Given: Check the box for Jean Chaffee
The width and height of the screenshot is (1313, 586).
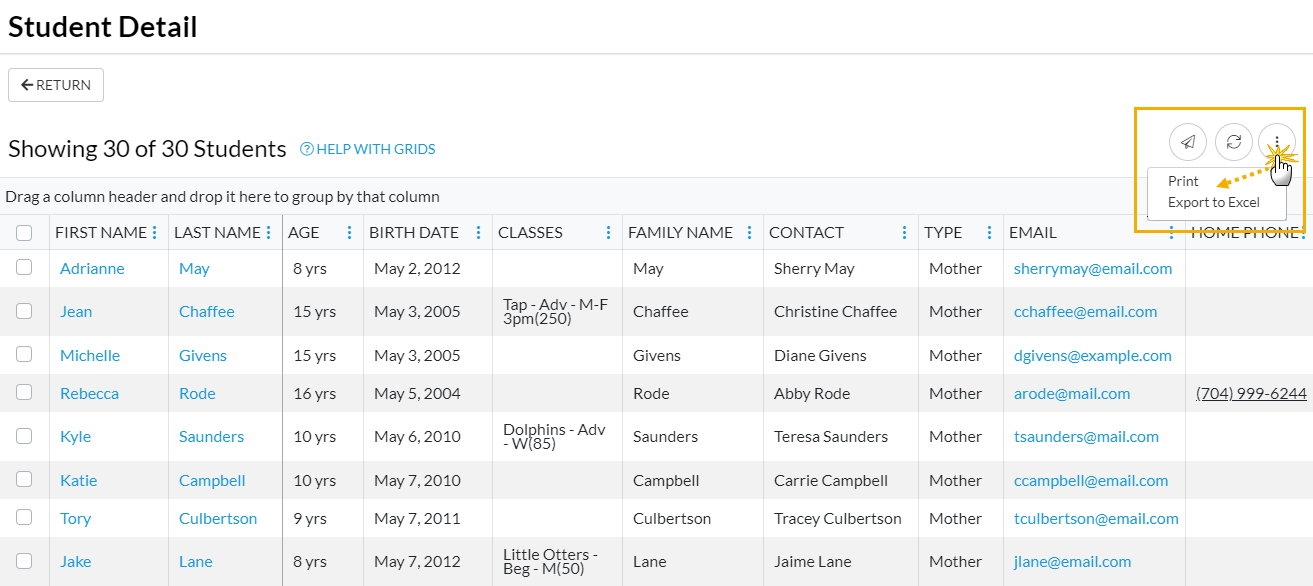Looking at the screenshot, I should [24, 310].
